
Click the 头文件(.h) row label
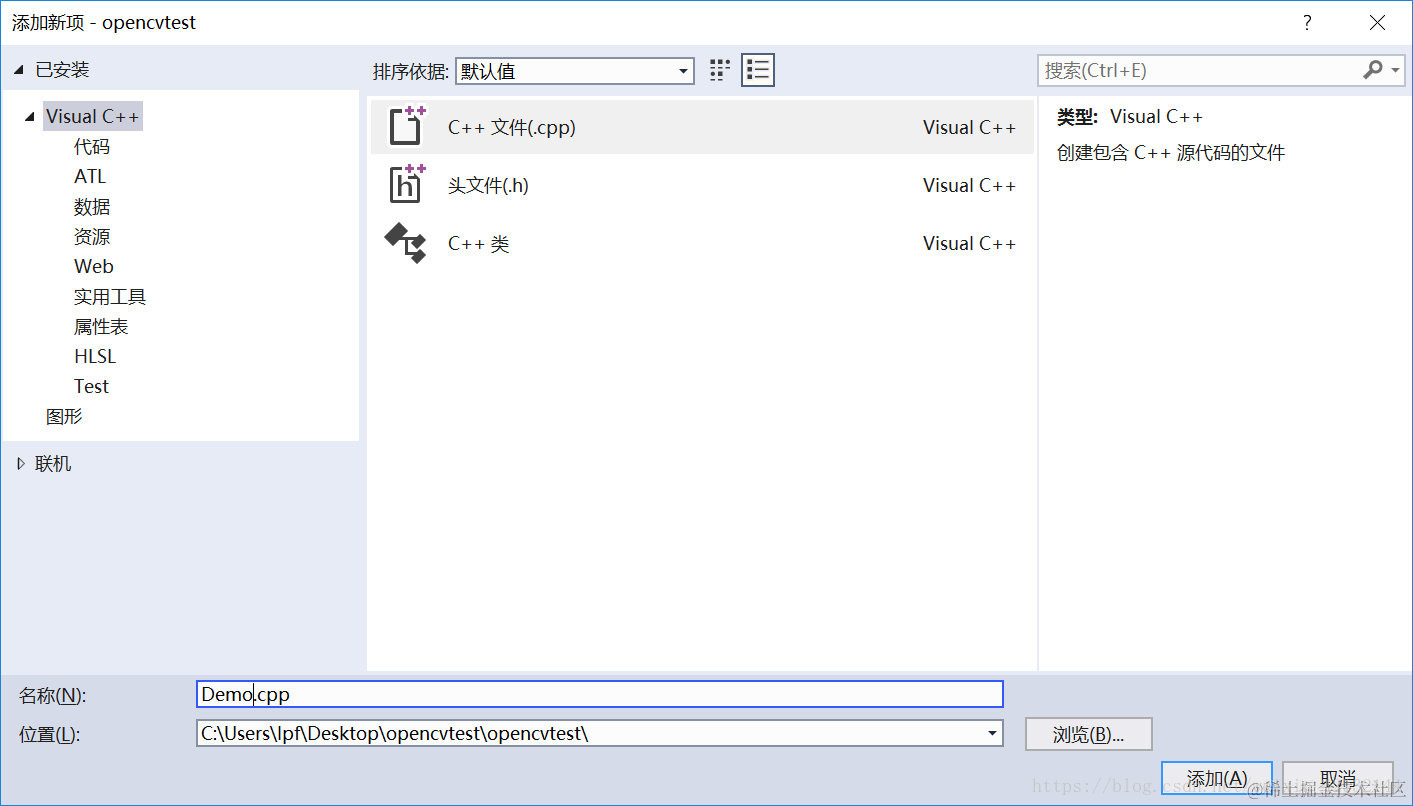coord(488,185)
